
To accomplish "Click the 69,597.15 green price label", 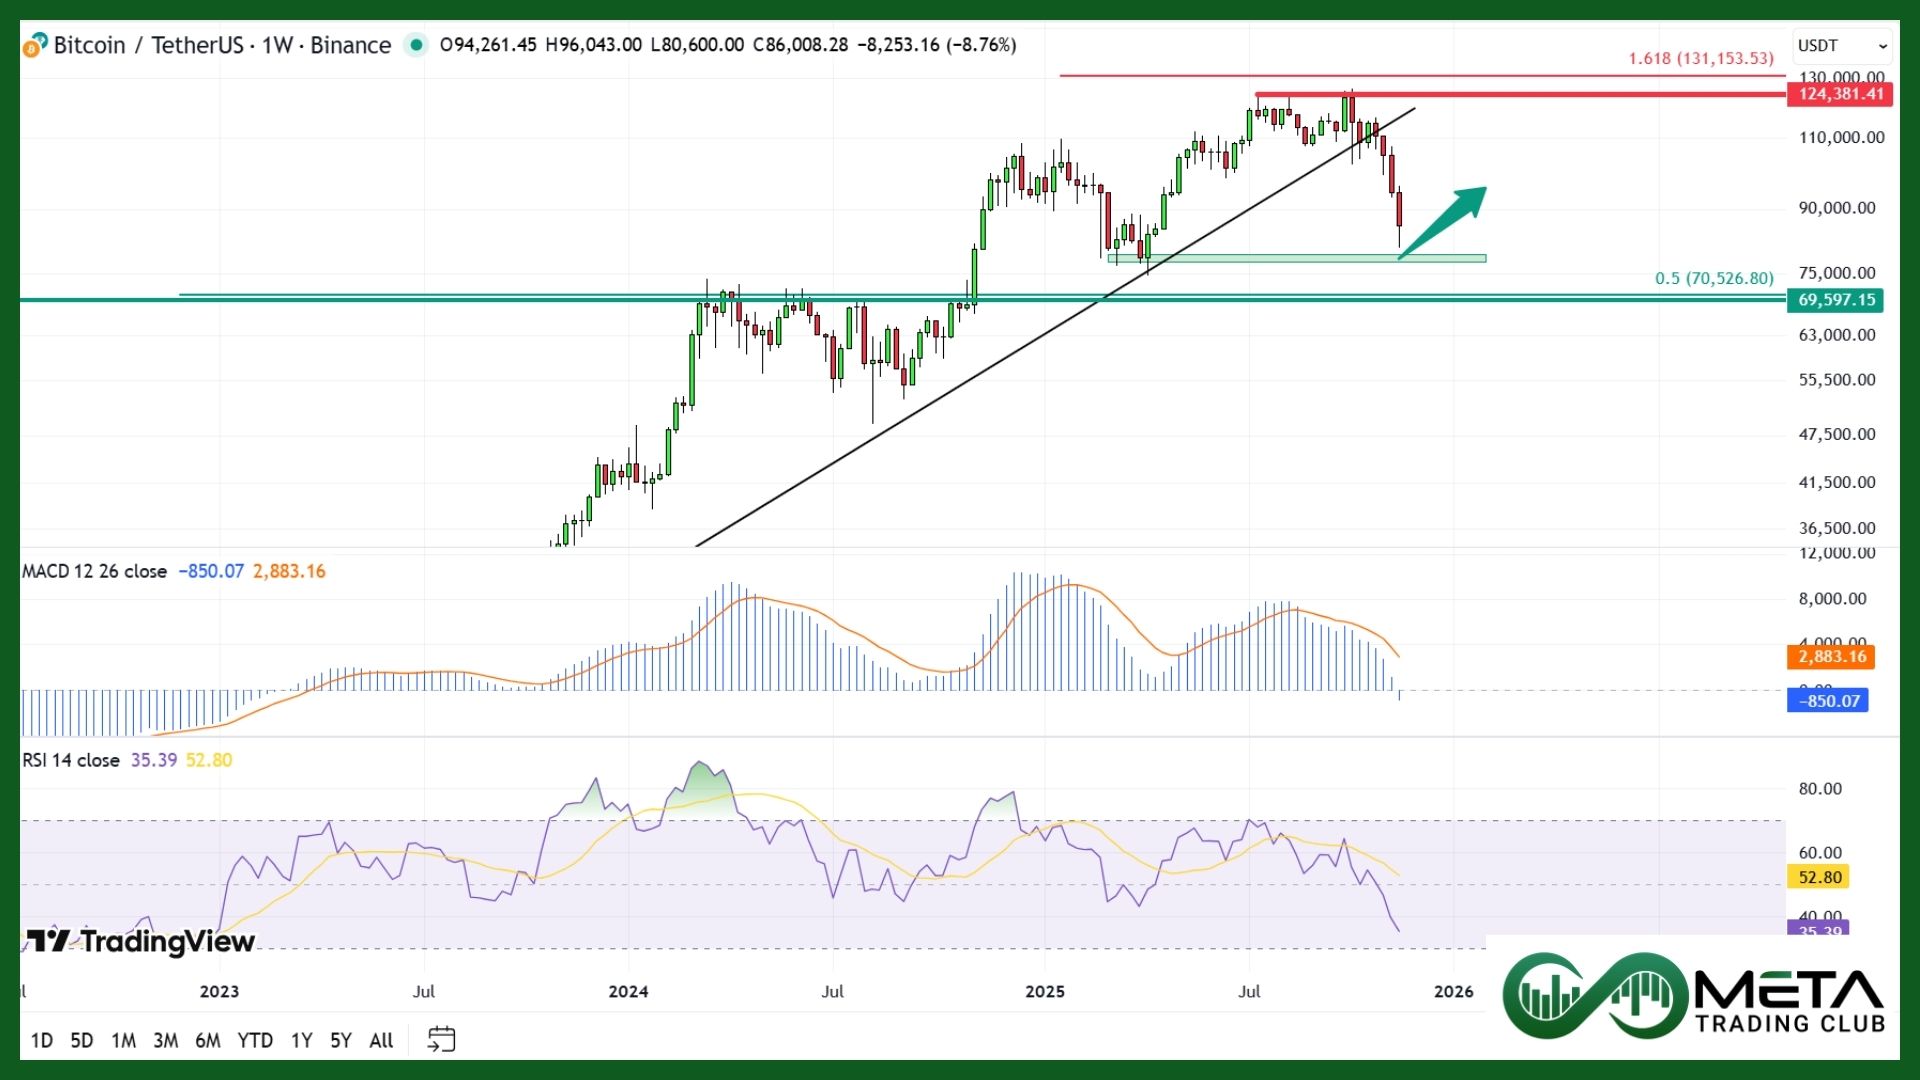I will [x=1836, y=300].
